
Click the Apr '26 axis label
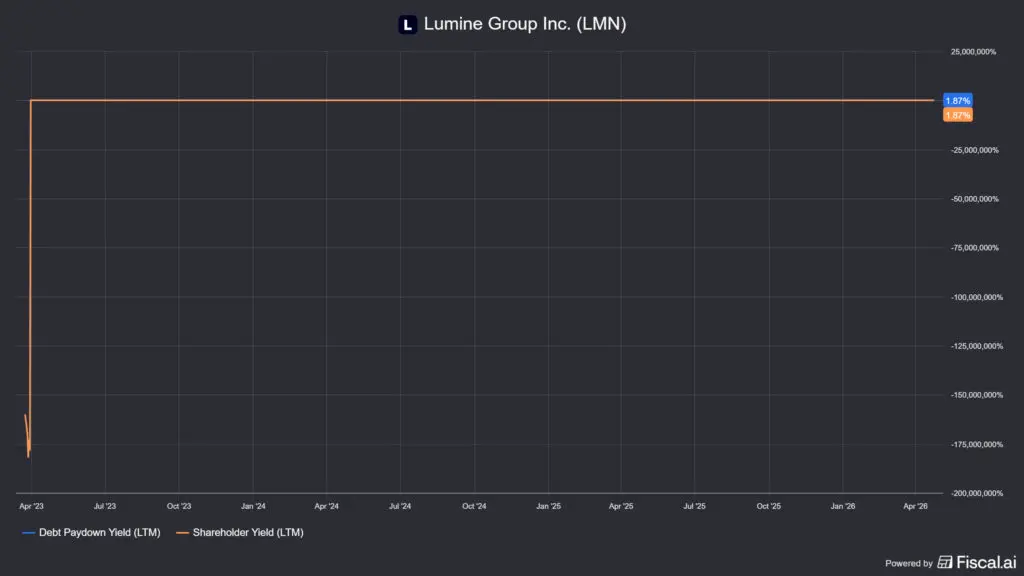(916, 506)
